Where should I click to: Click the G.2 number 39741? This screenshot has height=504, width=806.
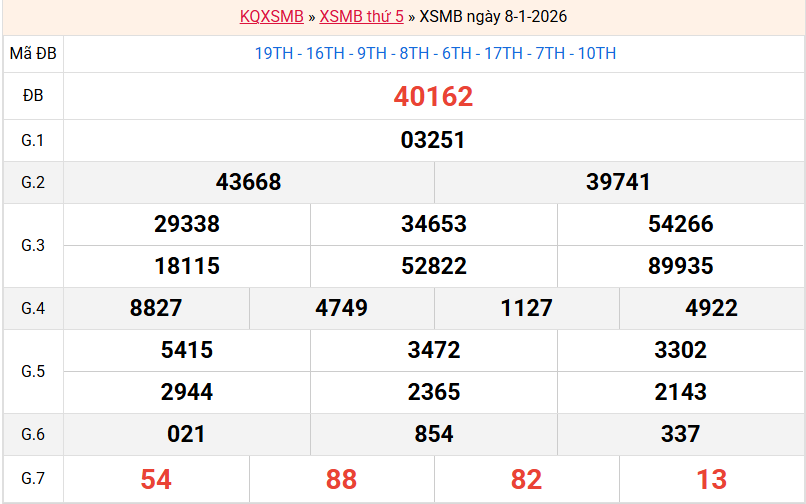point(618,182)
